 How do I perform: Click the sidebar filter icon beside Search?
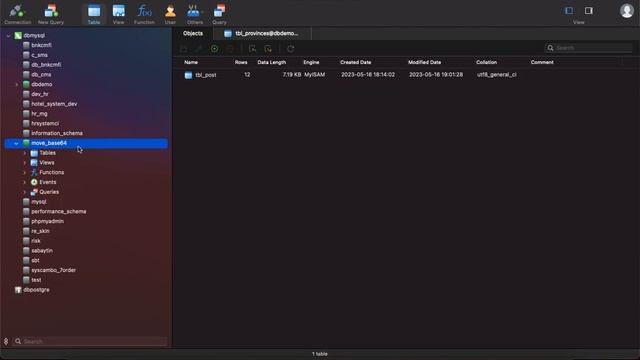tap(6, 341)
